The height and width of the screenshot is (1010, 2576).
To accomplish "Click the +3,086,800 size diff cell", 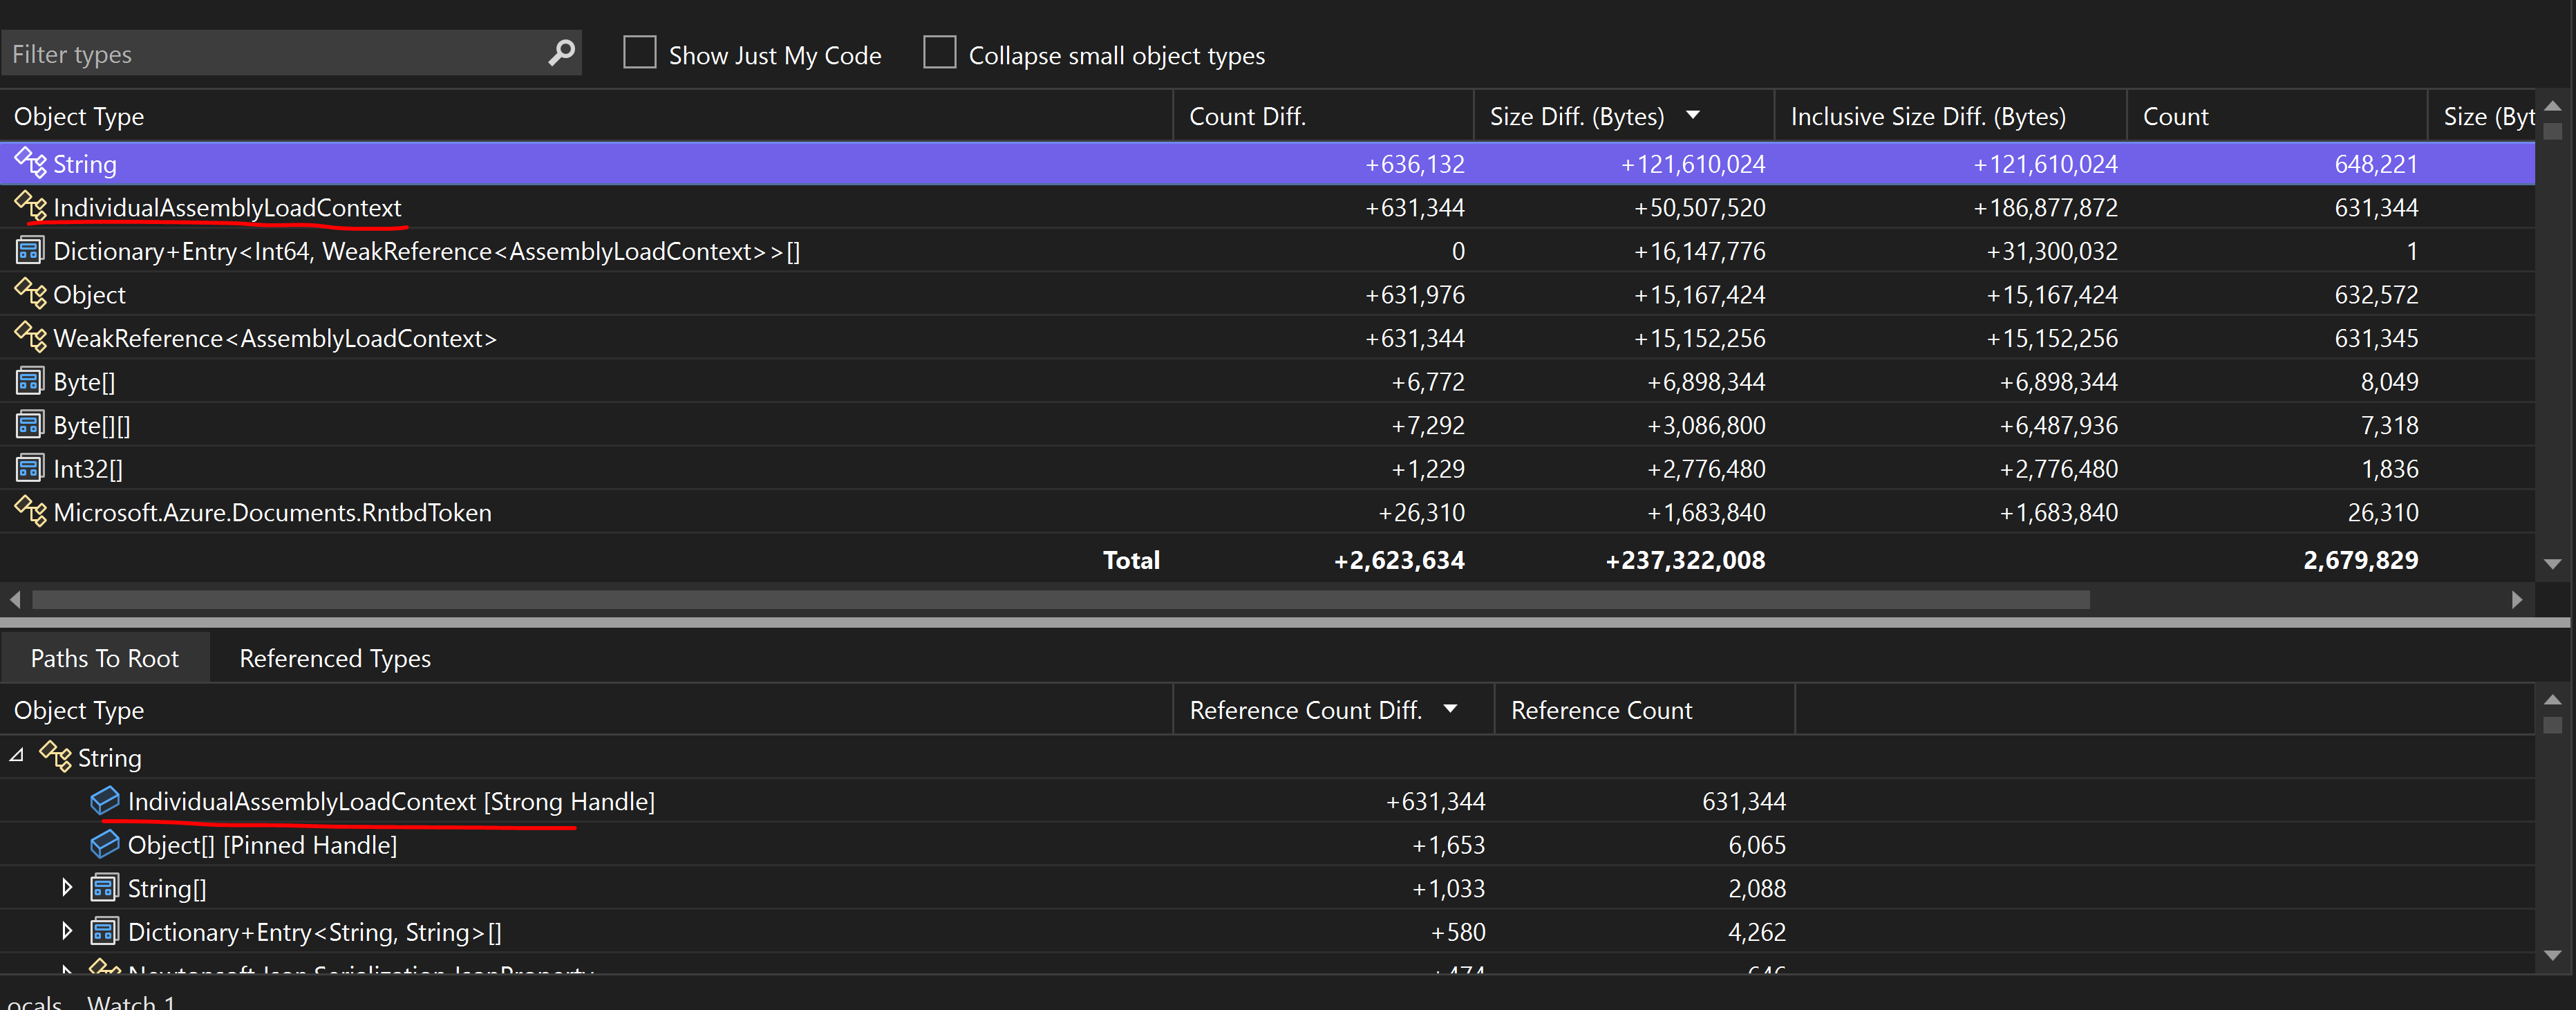I will coord(1706,425).
